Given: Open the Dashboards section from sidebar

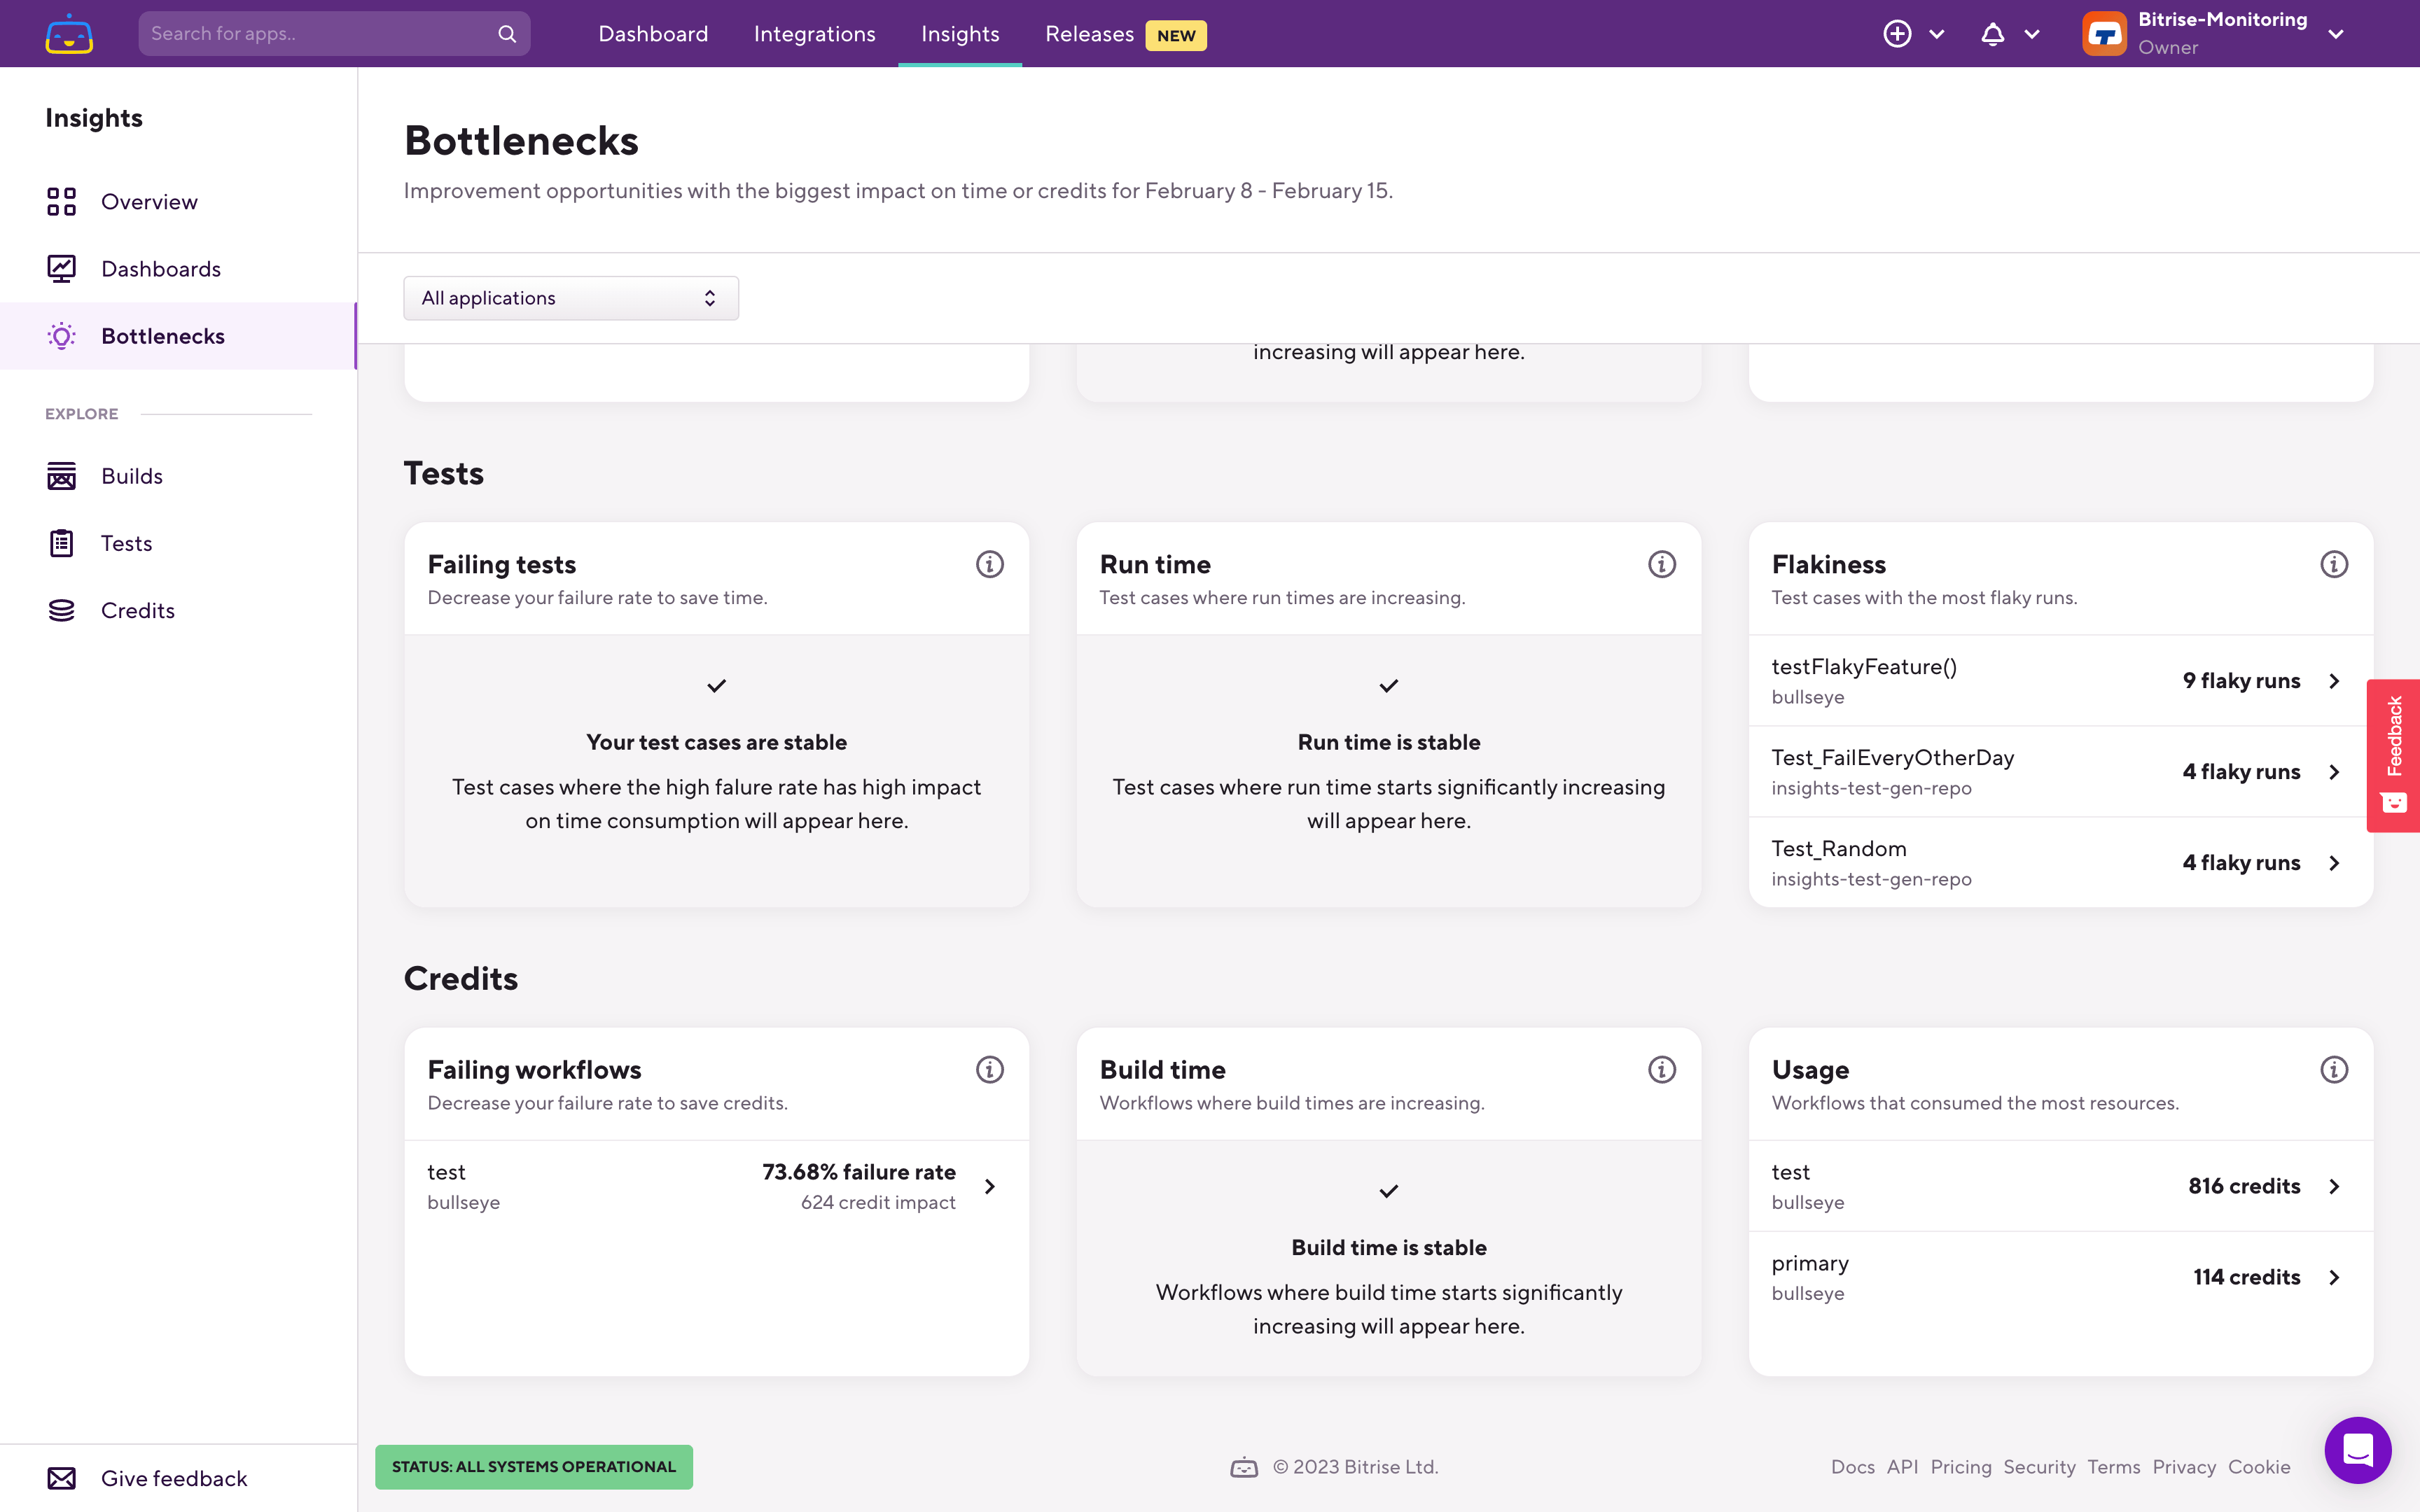Looking at the screenshot, I should [x=160, y=268].
